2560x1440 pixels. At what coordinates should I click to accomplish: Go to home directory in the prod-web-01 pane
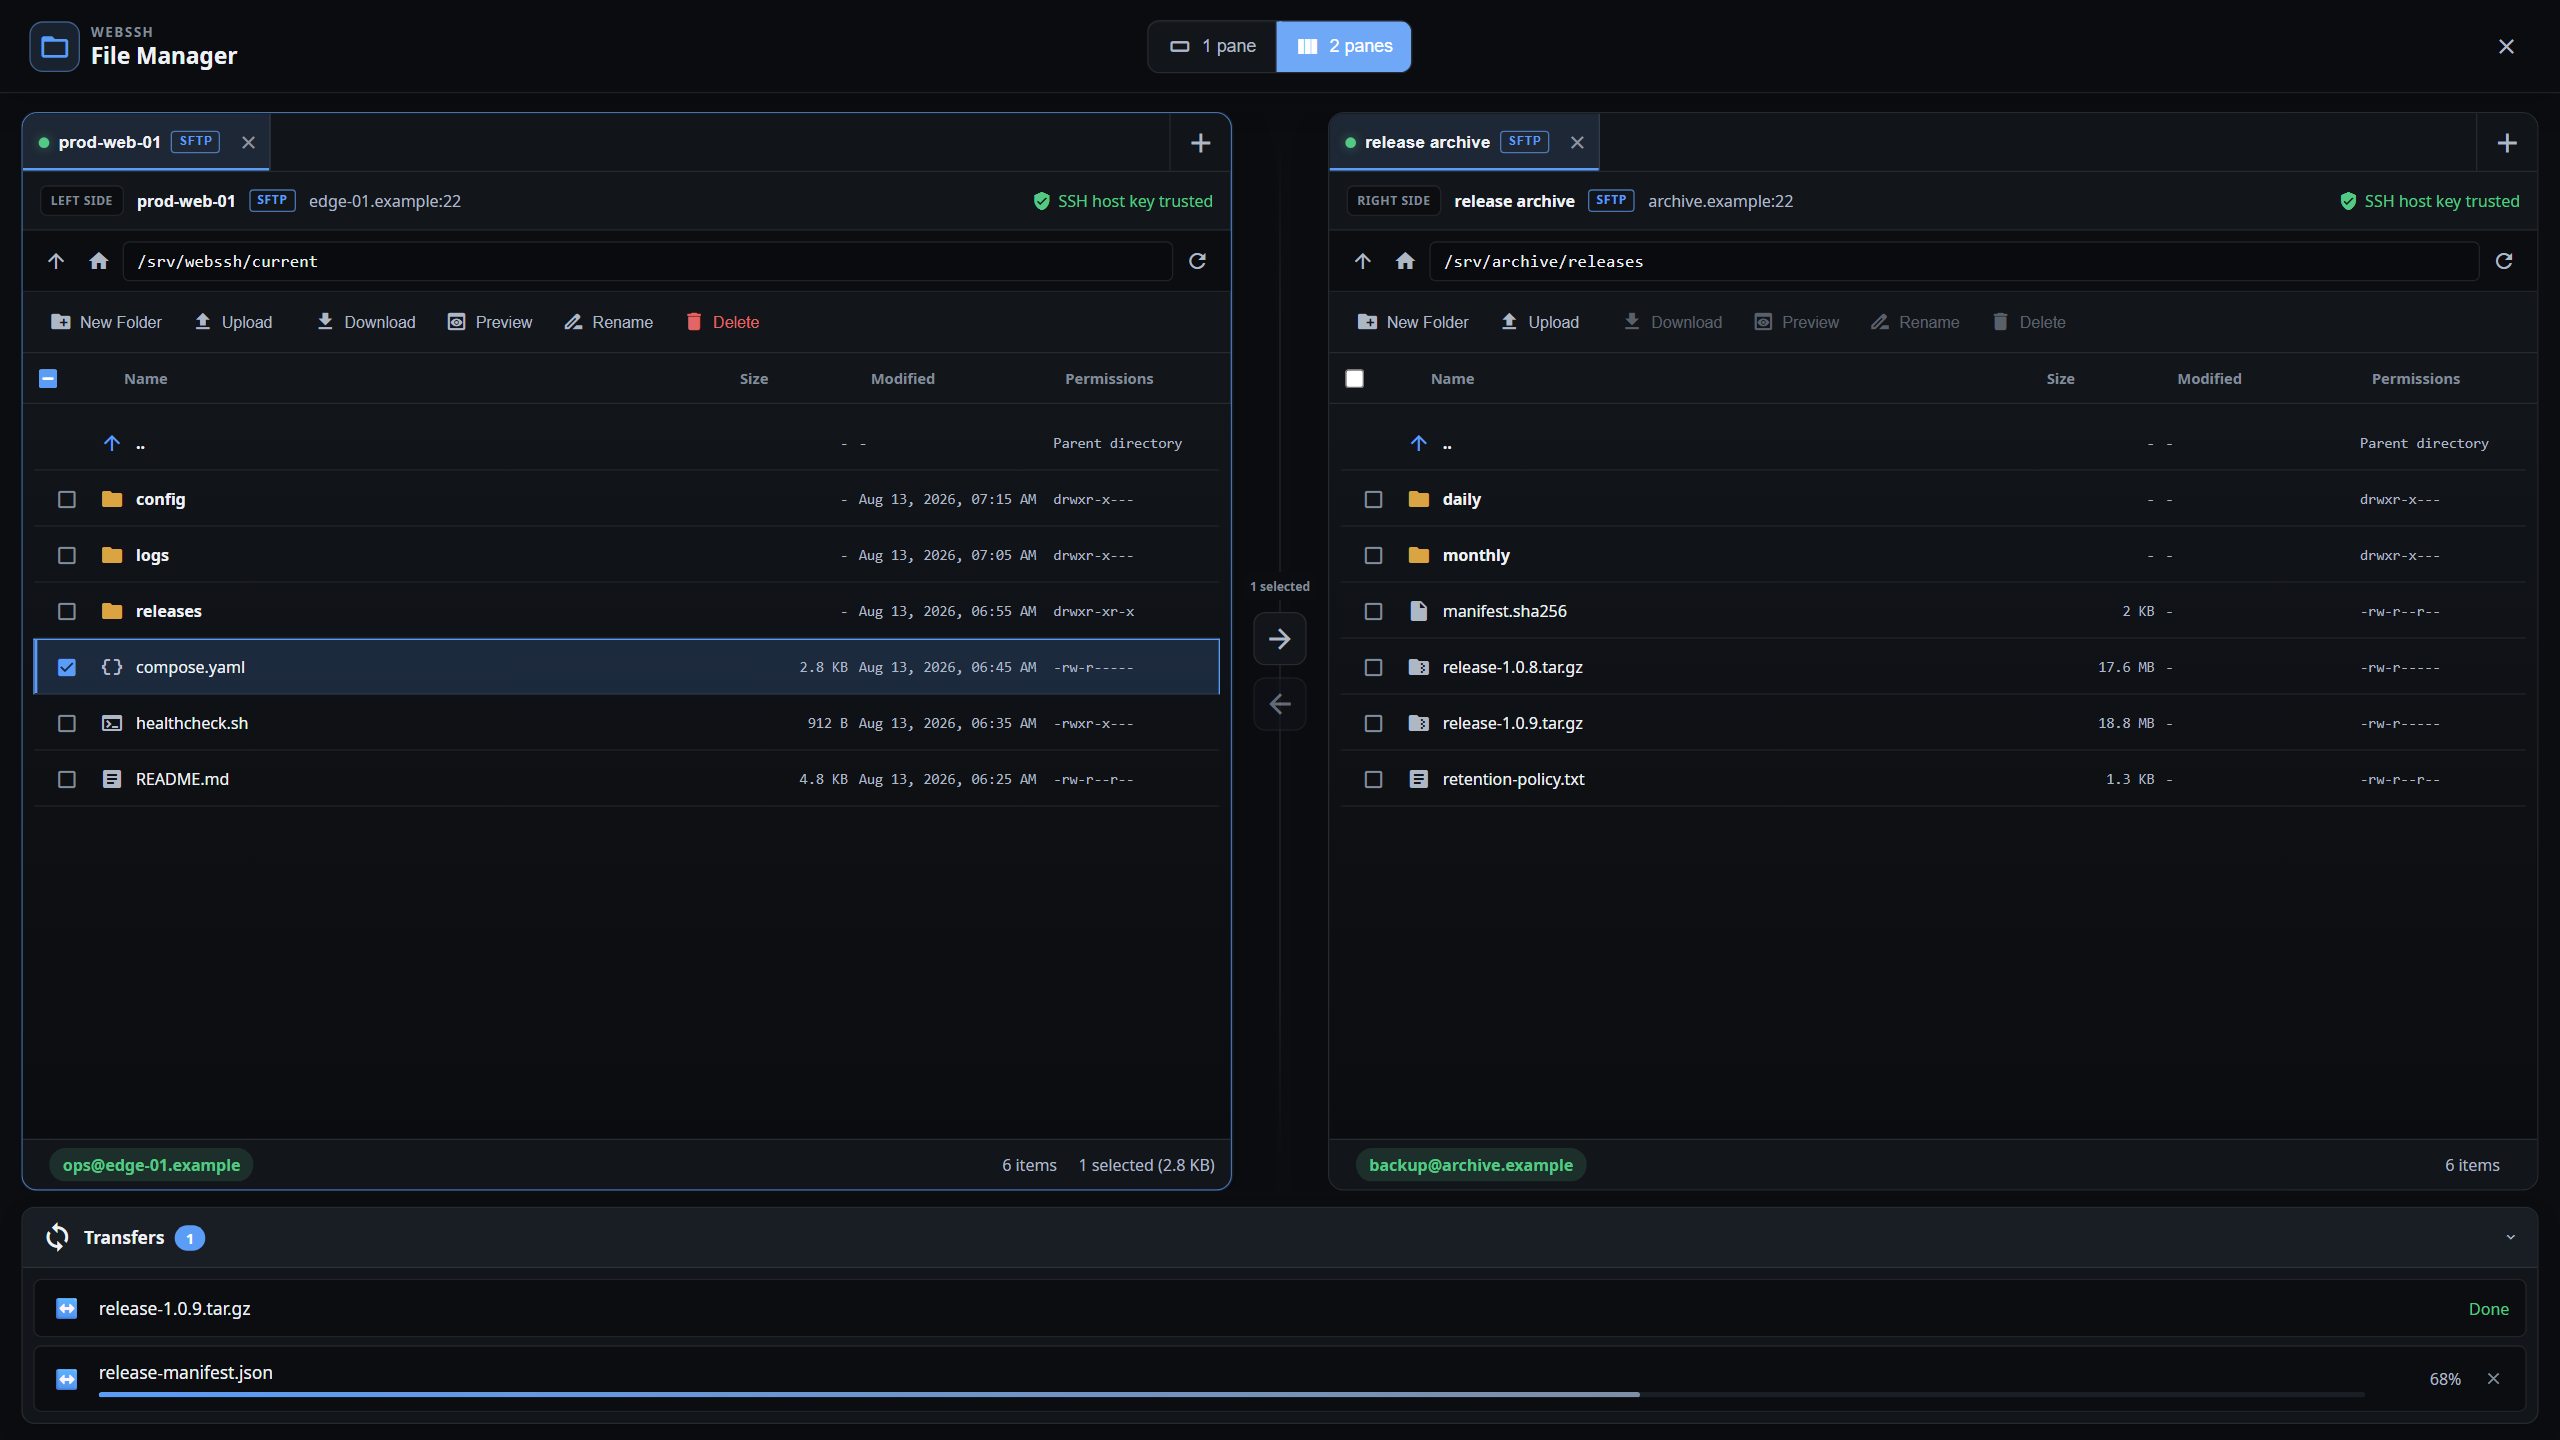coord(99,261)
